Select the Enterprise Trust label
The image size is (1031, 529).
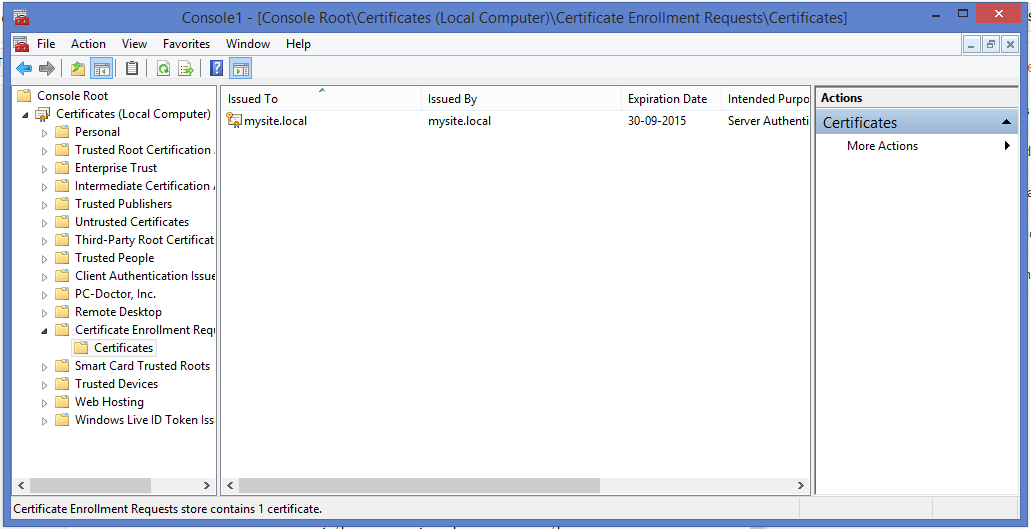tap(116, 168)
